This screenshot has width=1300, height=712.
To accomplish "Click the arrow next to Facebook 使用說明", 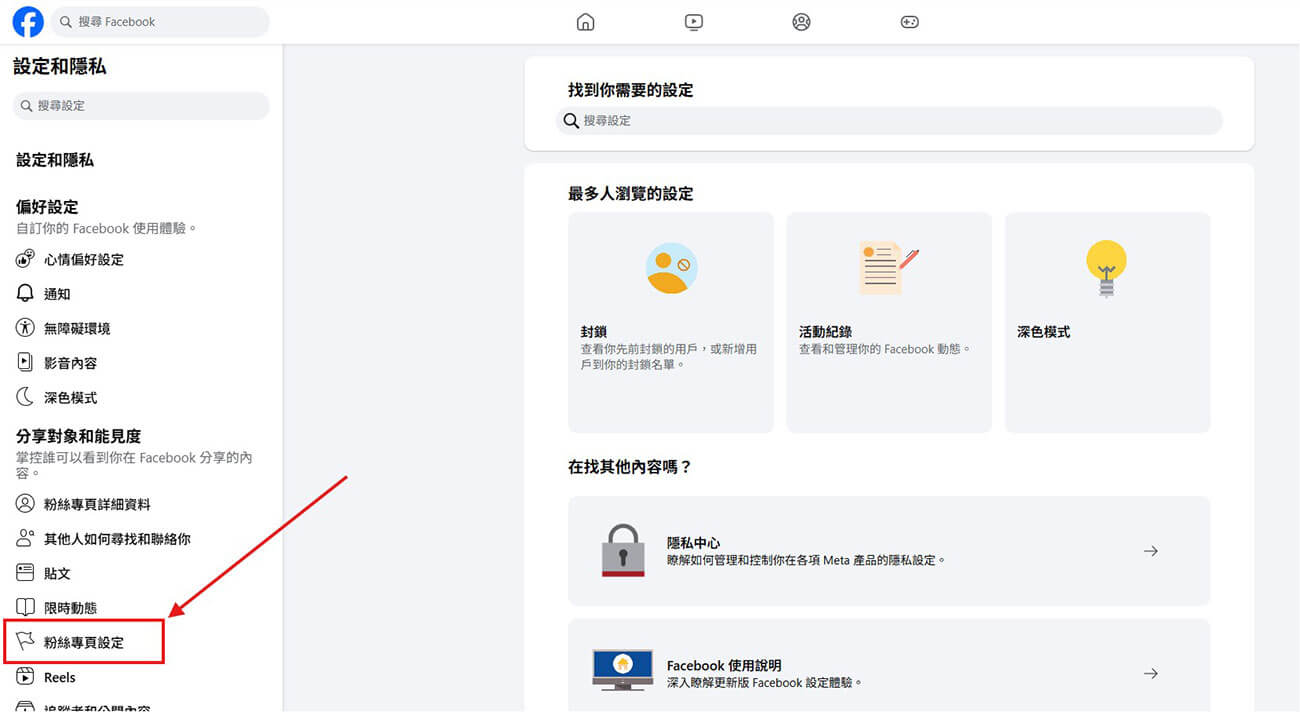I will click(x=1151, y=673).
